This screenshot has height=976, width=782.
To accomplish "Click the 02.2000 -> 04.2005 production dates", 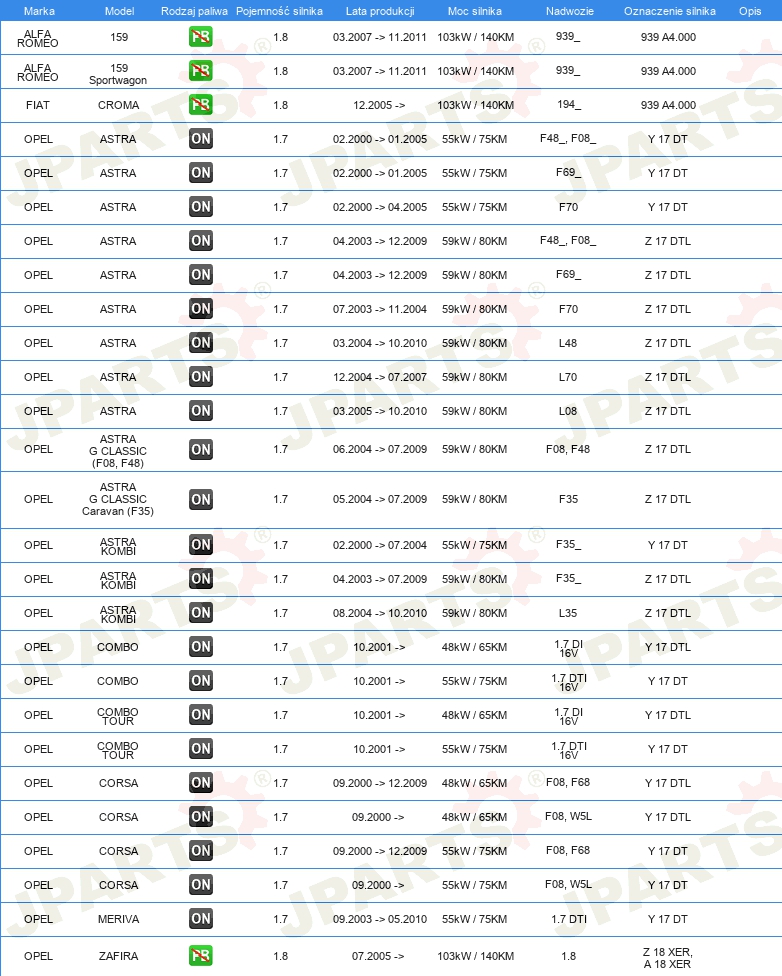I will click(380, 207).
